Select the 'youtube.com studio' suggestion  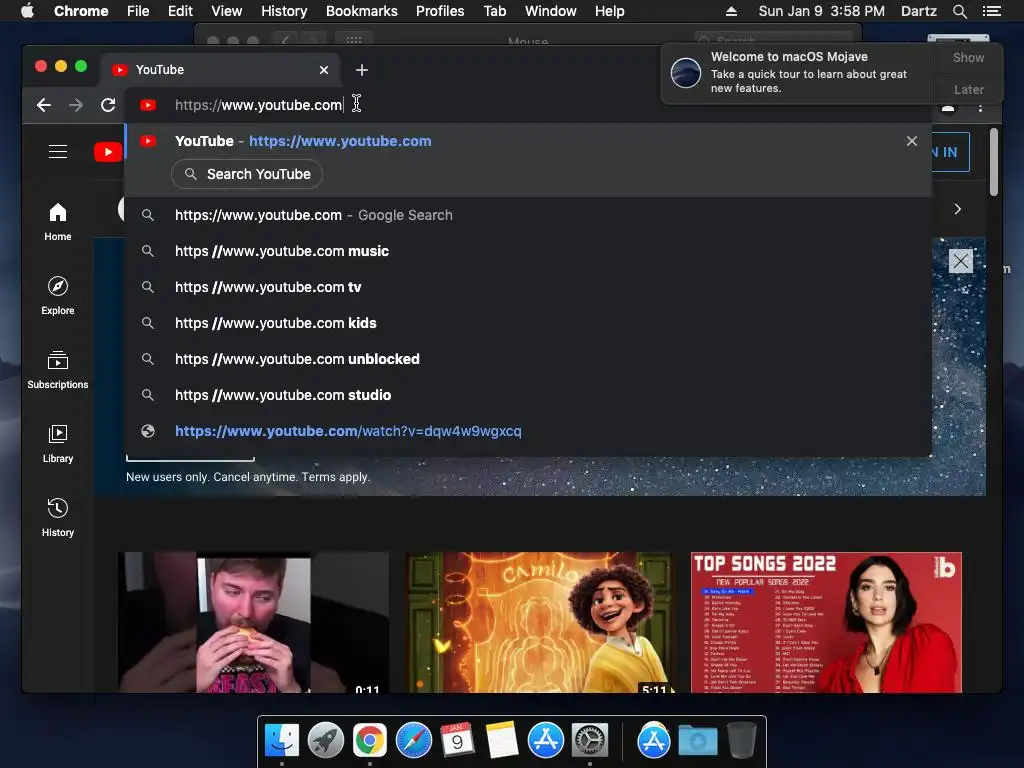coord(528,394)
